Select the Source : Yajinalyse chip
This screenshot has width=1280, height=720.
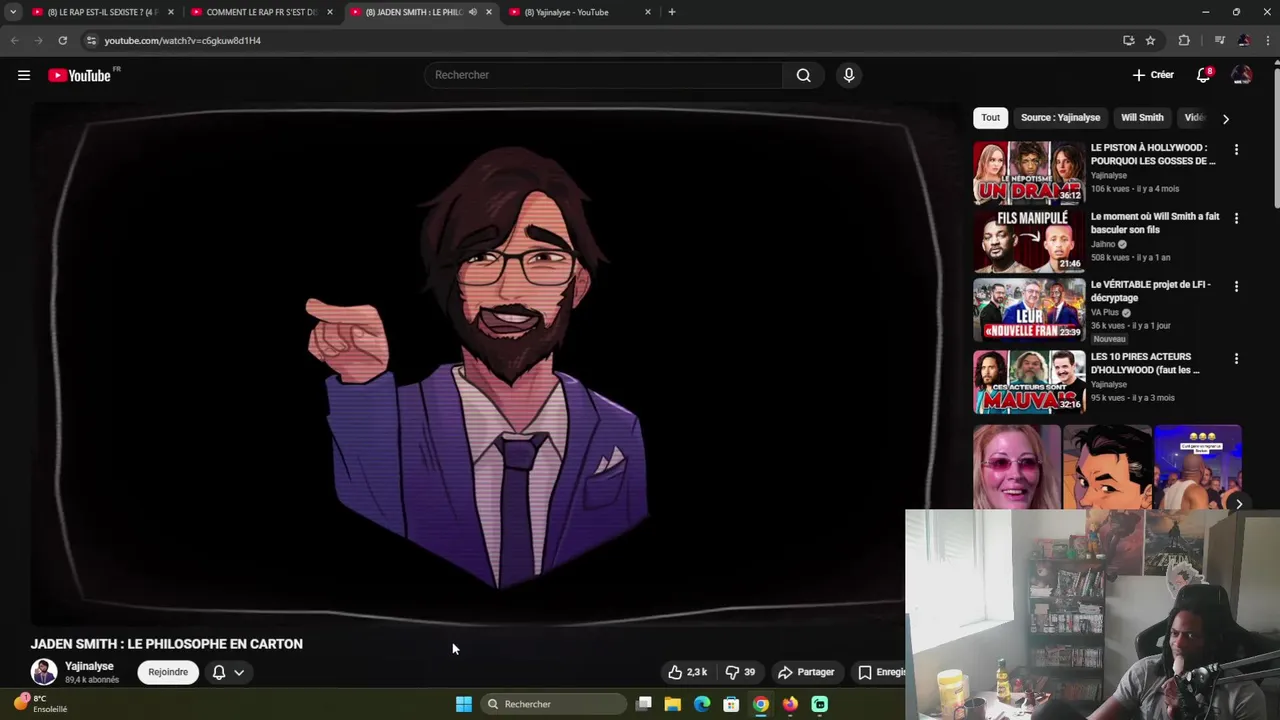(x=1060, y=117)
